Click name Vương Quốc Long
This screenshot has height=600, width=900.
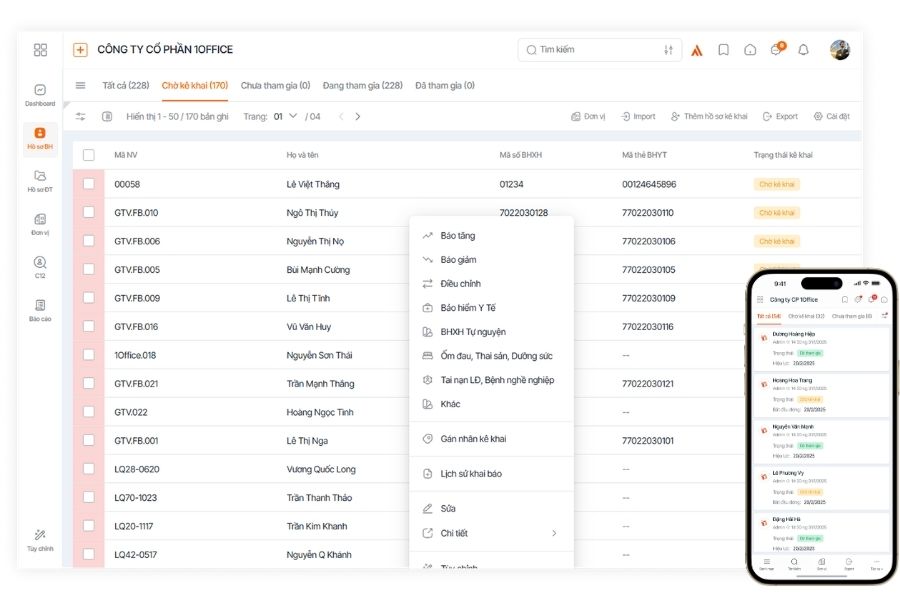321,470
